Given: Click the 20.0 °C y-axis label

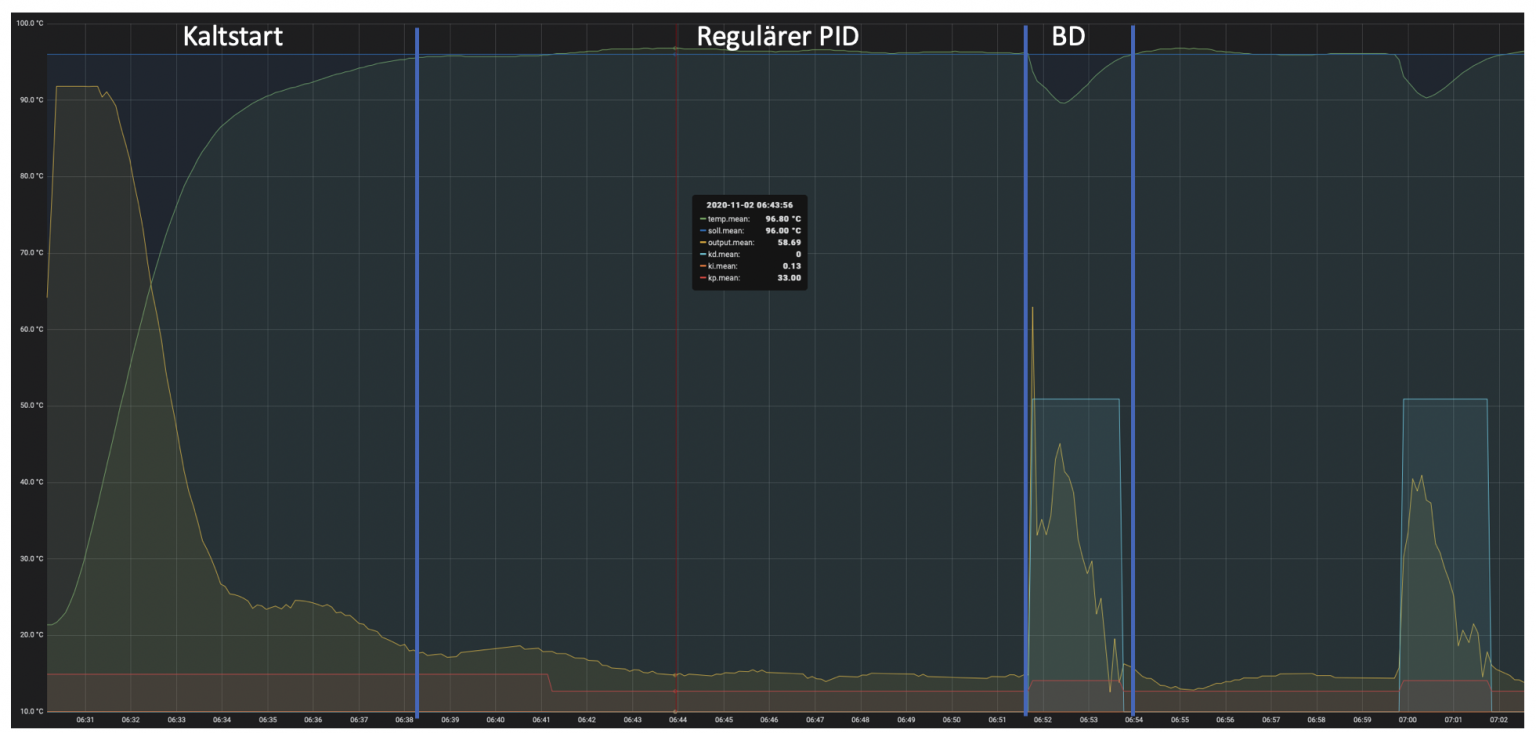Looking at the screenshot, I should pyautogui.click(x=30, y=635).
